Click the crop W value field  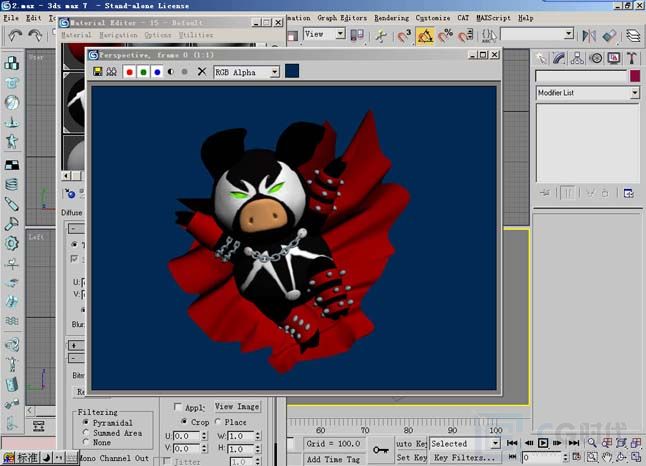tap(241, 436)
